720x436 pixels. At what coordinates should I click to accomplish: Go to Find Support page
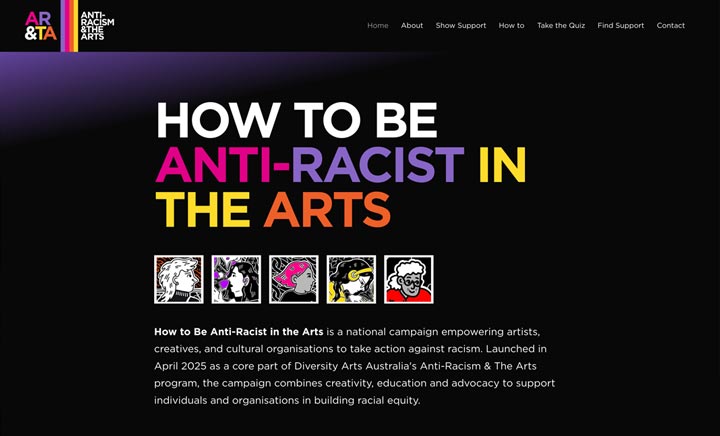[621, 26]
